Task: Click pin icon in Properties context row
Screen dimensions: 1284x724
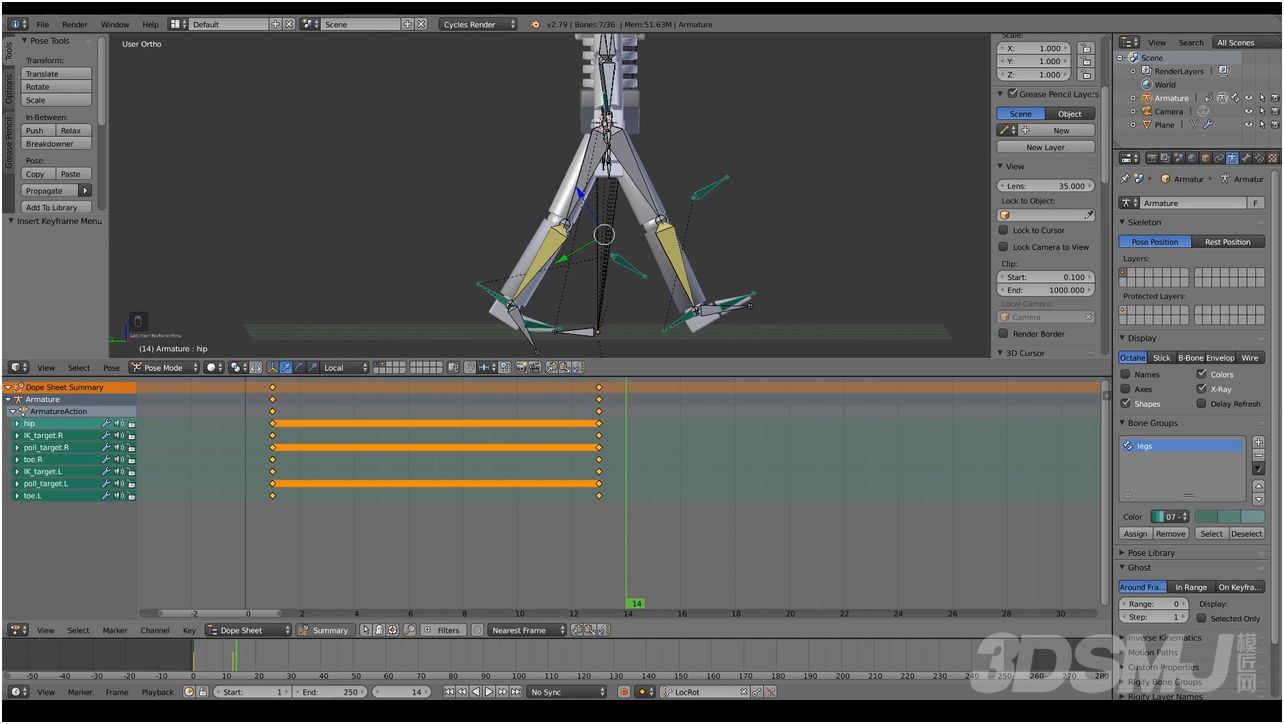Action: 1125,179
